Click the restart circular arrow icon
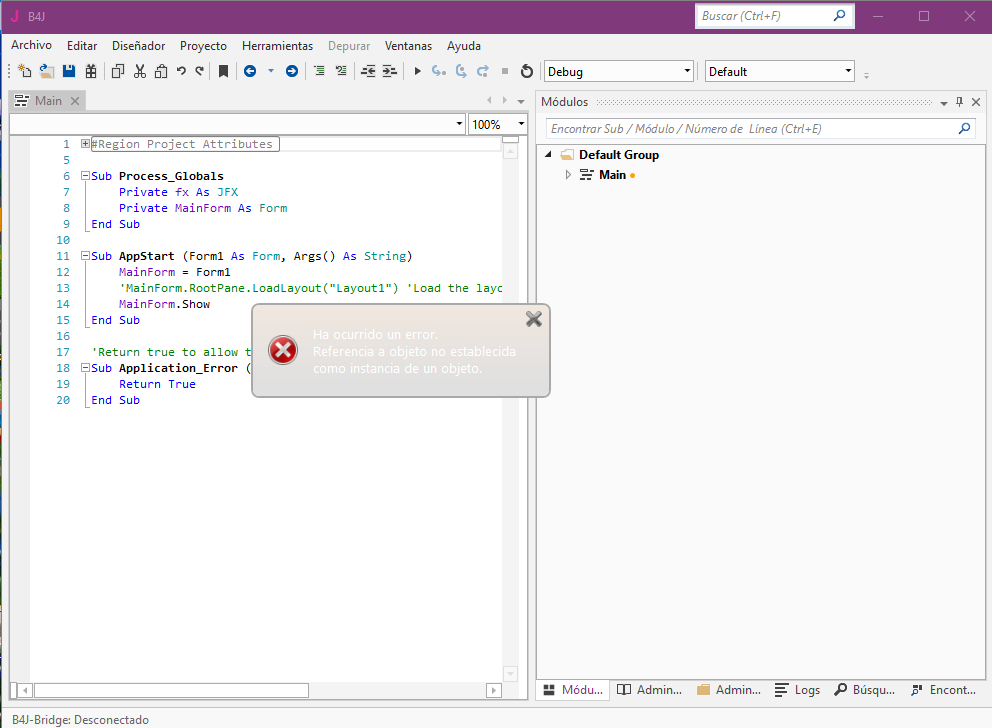The width and height of the screenshot is (992, 728). (527, 71)
